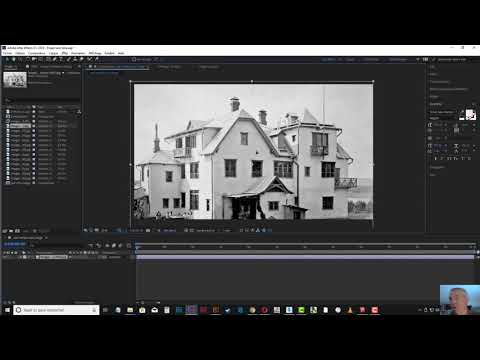The height and width of the screenshot is (360, 480).
Task: Click the Windows Start button
Action: pos(7,310)
